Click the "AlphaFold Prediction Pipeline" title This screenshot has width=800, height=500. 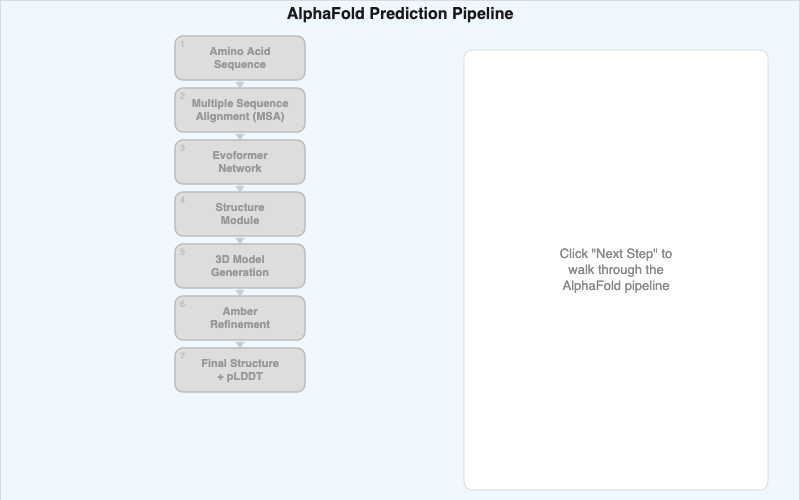[400, 14]
